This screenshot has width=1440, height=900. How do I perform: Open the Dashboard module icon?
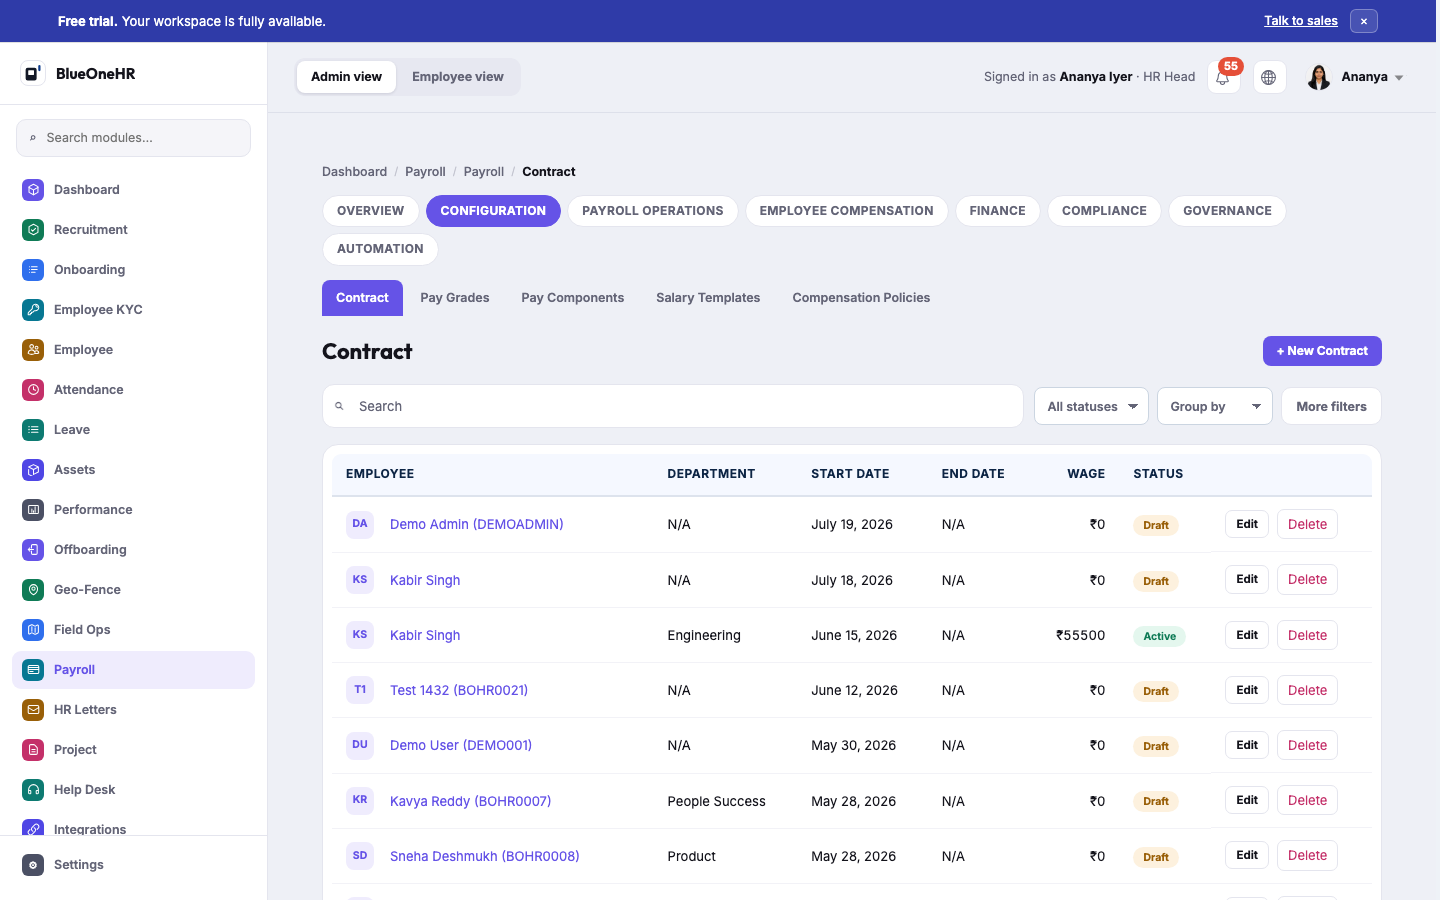click(x=33, y=190)
